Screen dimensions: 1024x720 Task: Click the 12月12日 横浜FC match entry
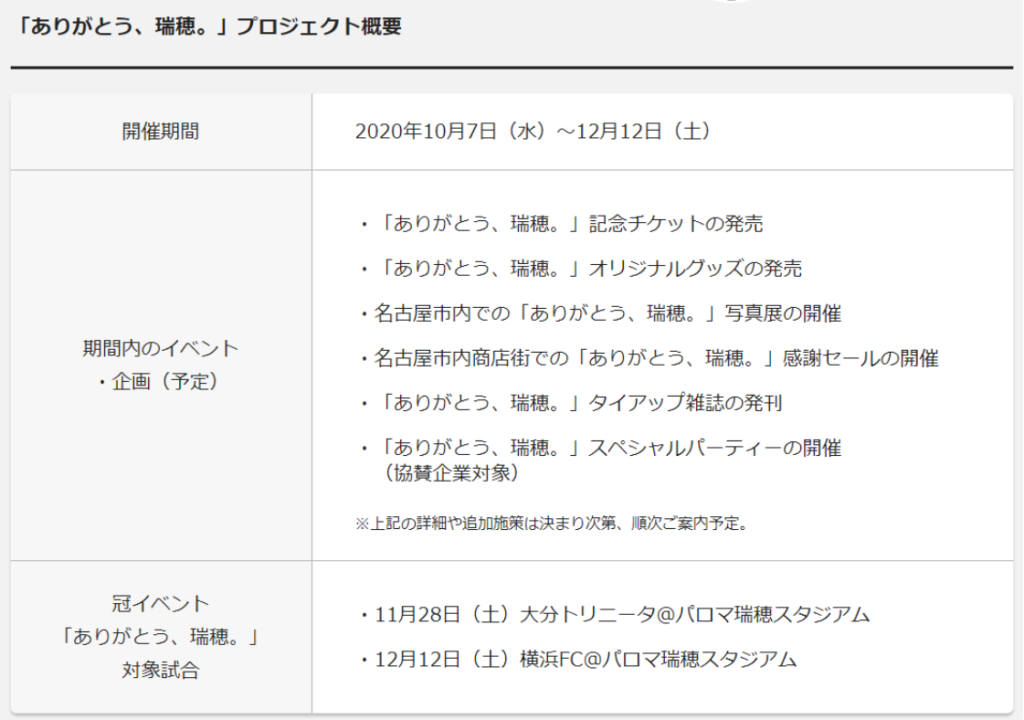pos(577,659)
